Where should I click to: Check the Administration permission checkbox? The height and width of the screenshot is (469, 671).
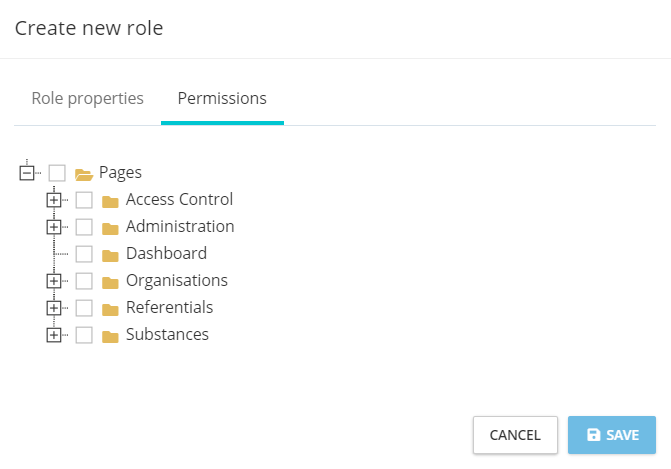(84, 227)
